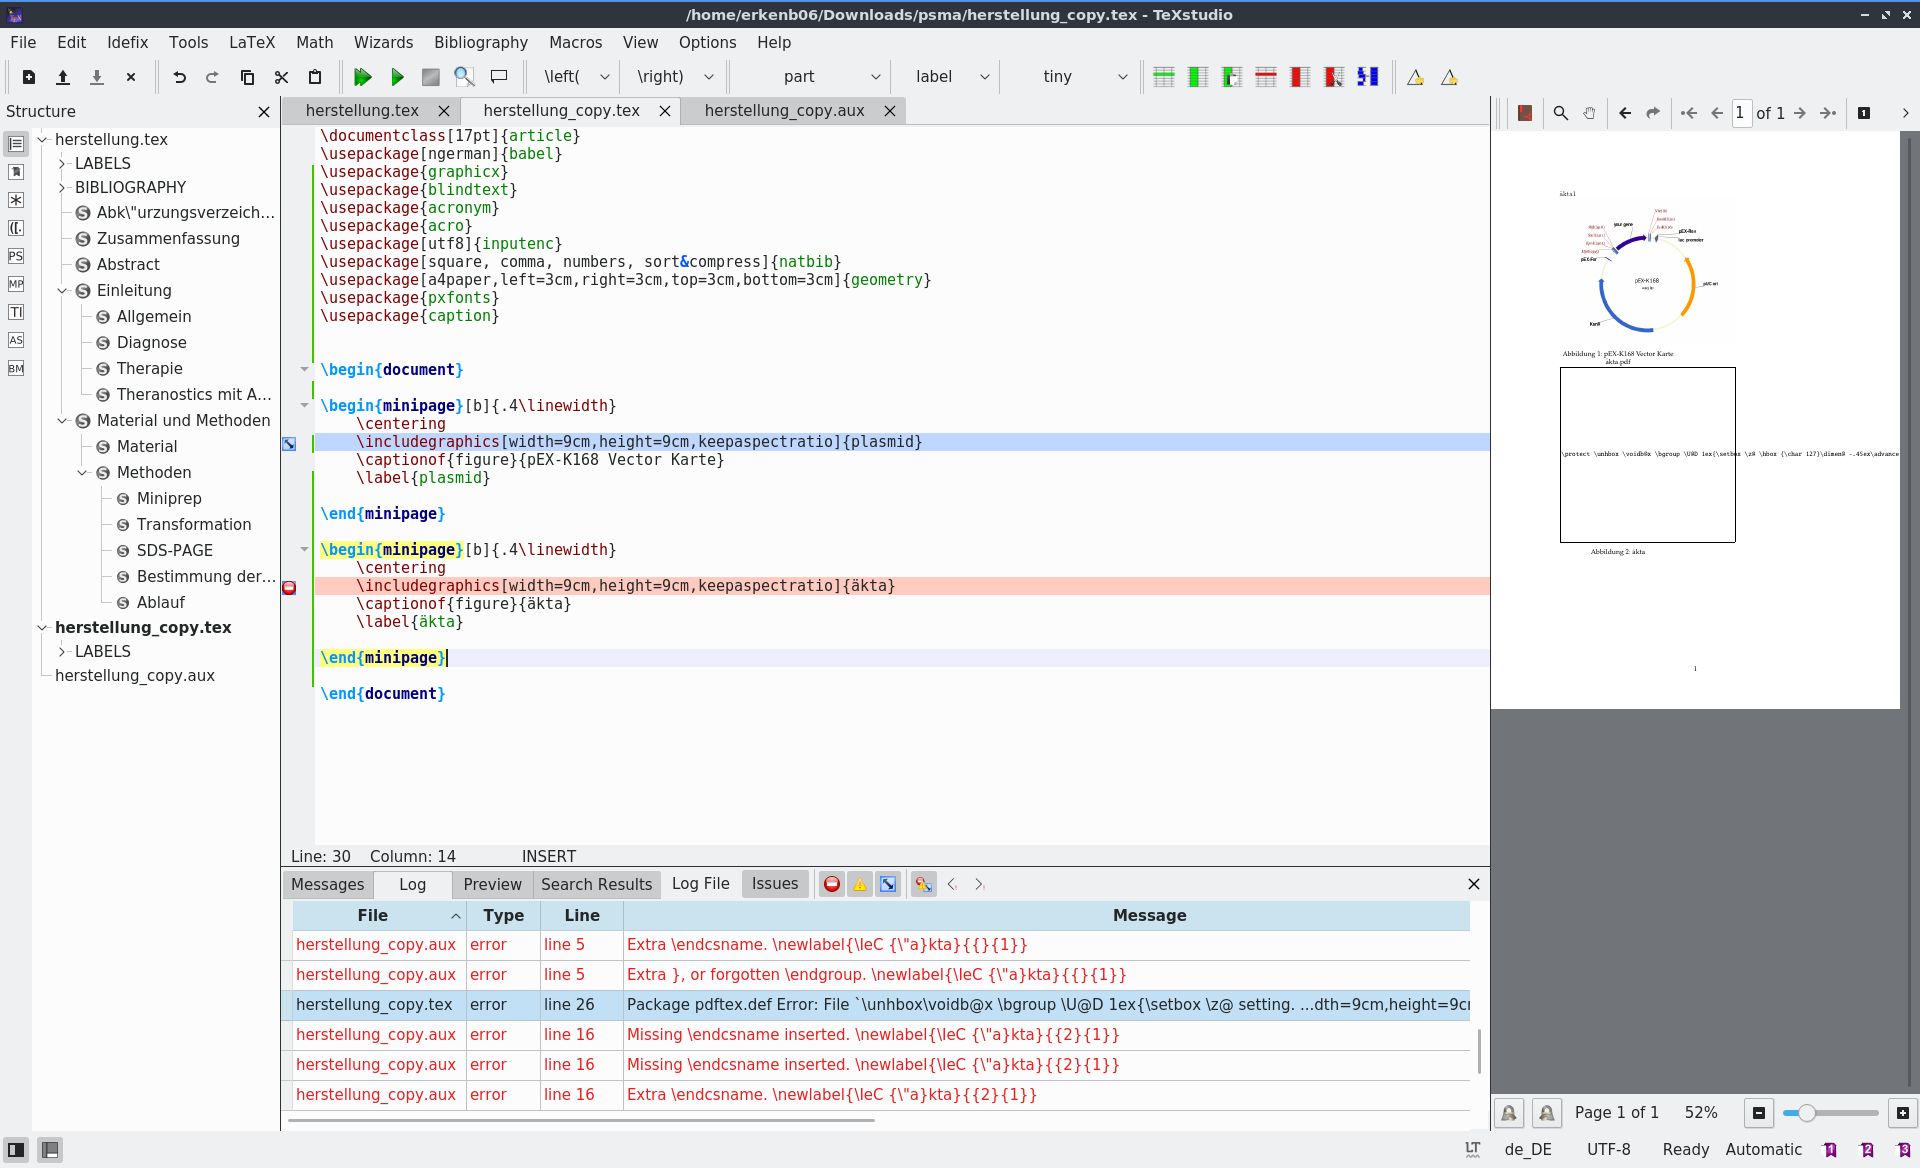This screenshot has height=1168, width=1920.
Task: Collapse the Einleitung section node
Action: point(62,291)
